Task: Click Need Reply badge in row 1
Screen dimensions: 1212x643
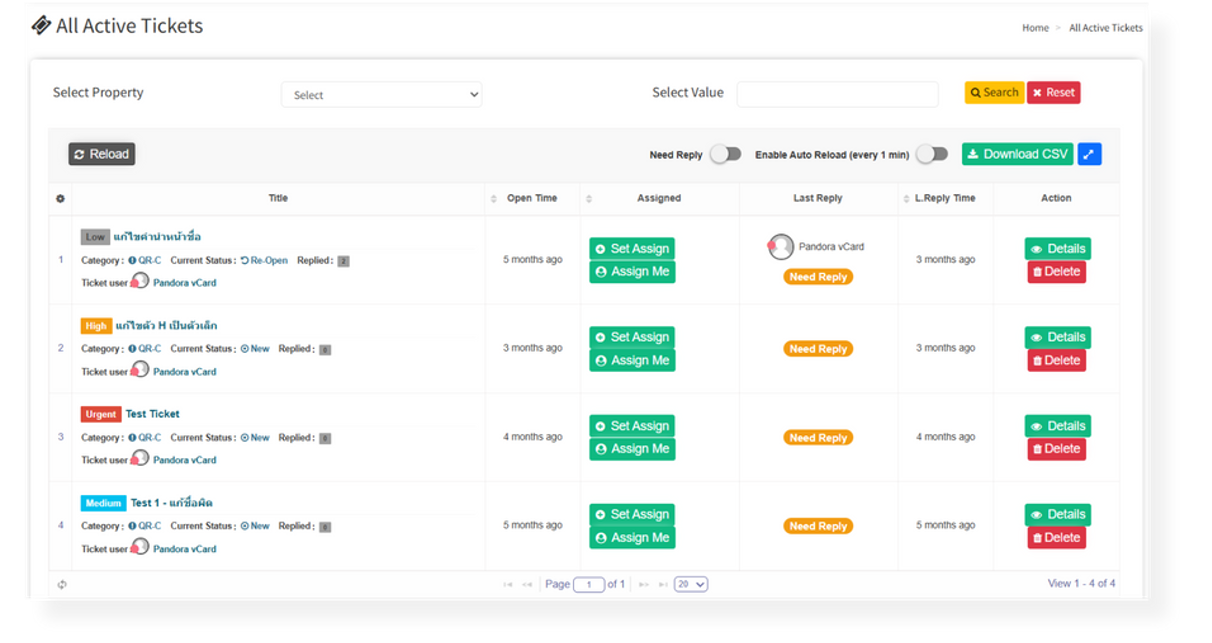Action: pyautogui.click(x=818, y=277)
